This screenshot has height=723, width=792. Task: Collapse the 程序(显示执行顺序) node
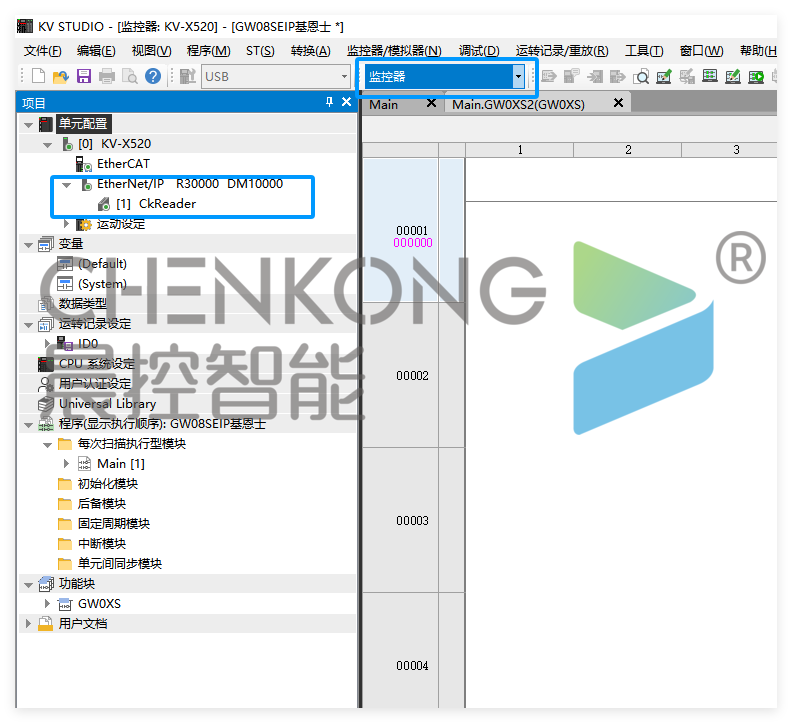pos(28,425)
